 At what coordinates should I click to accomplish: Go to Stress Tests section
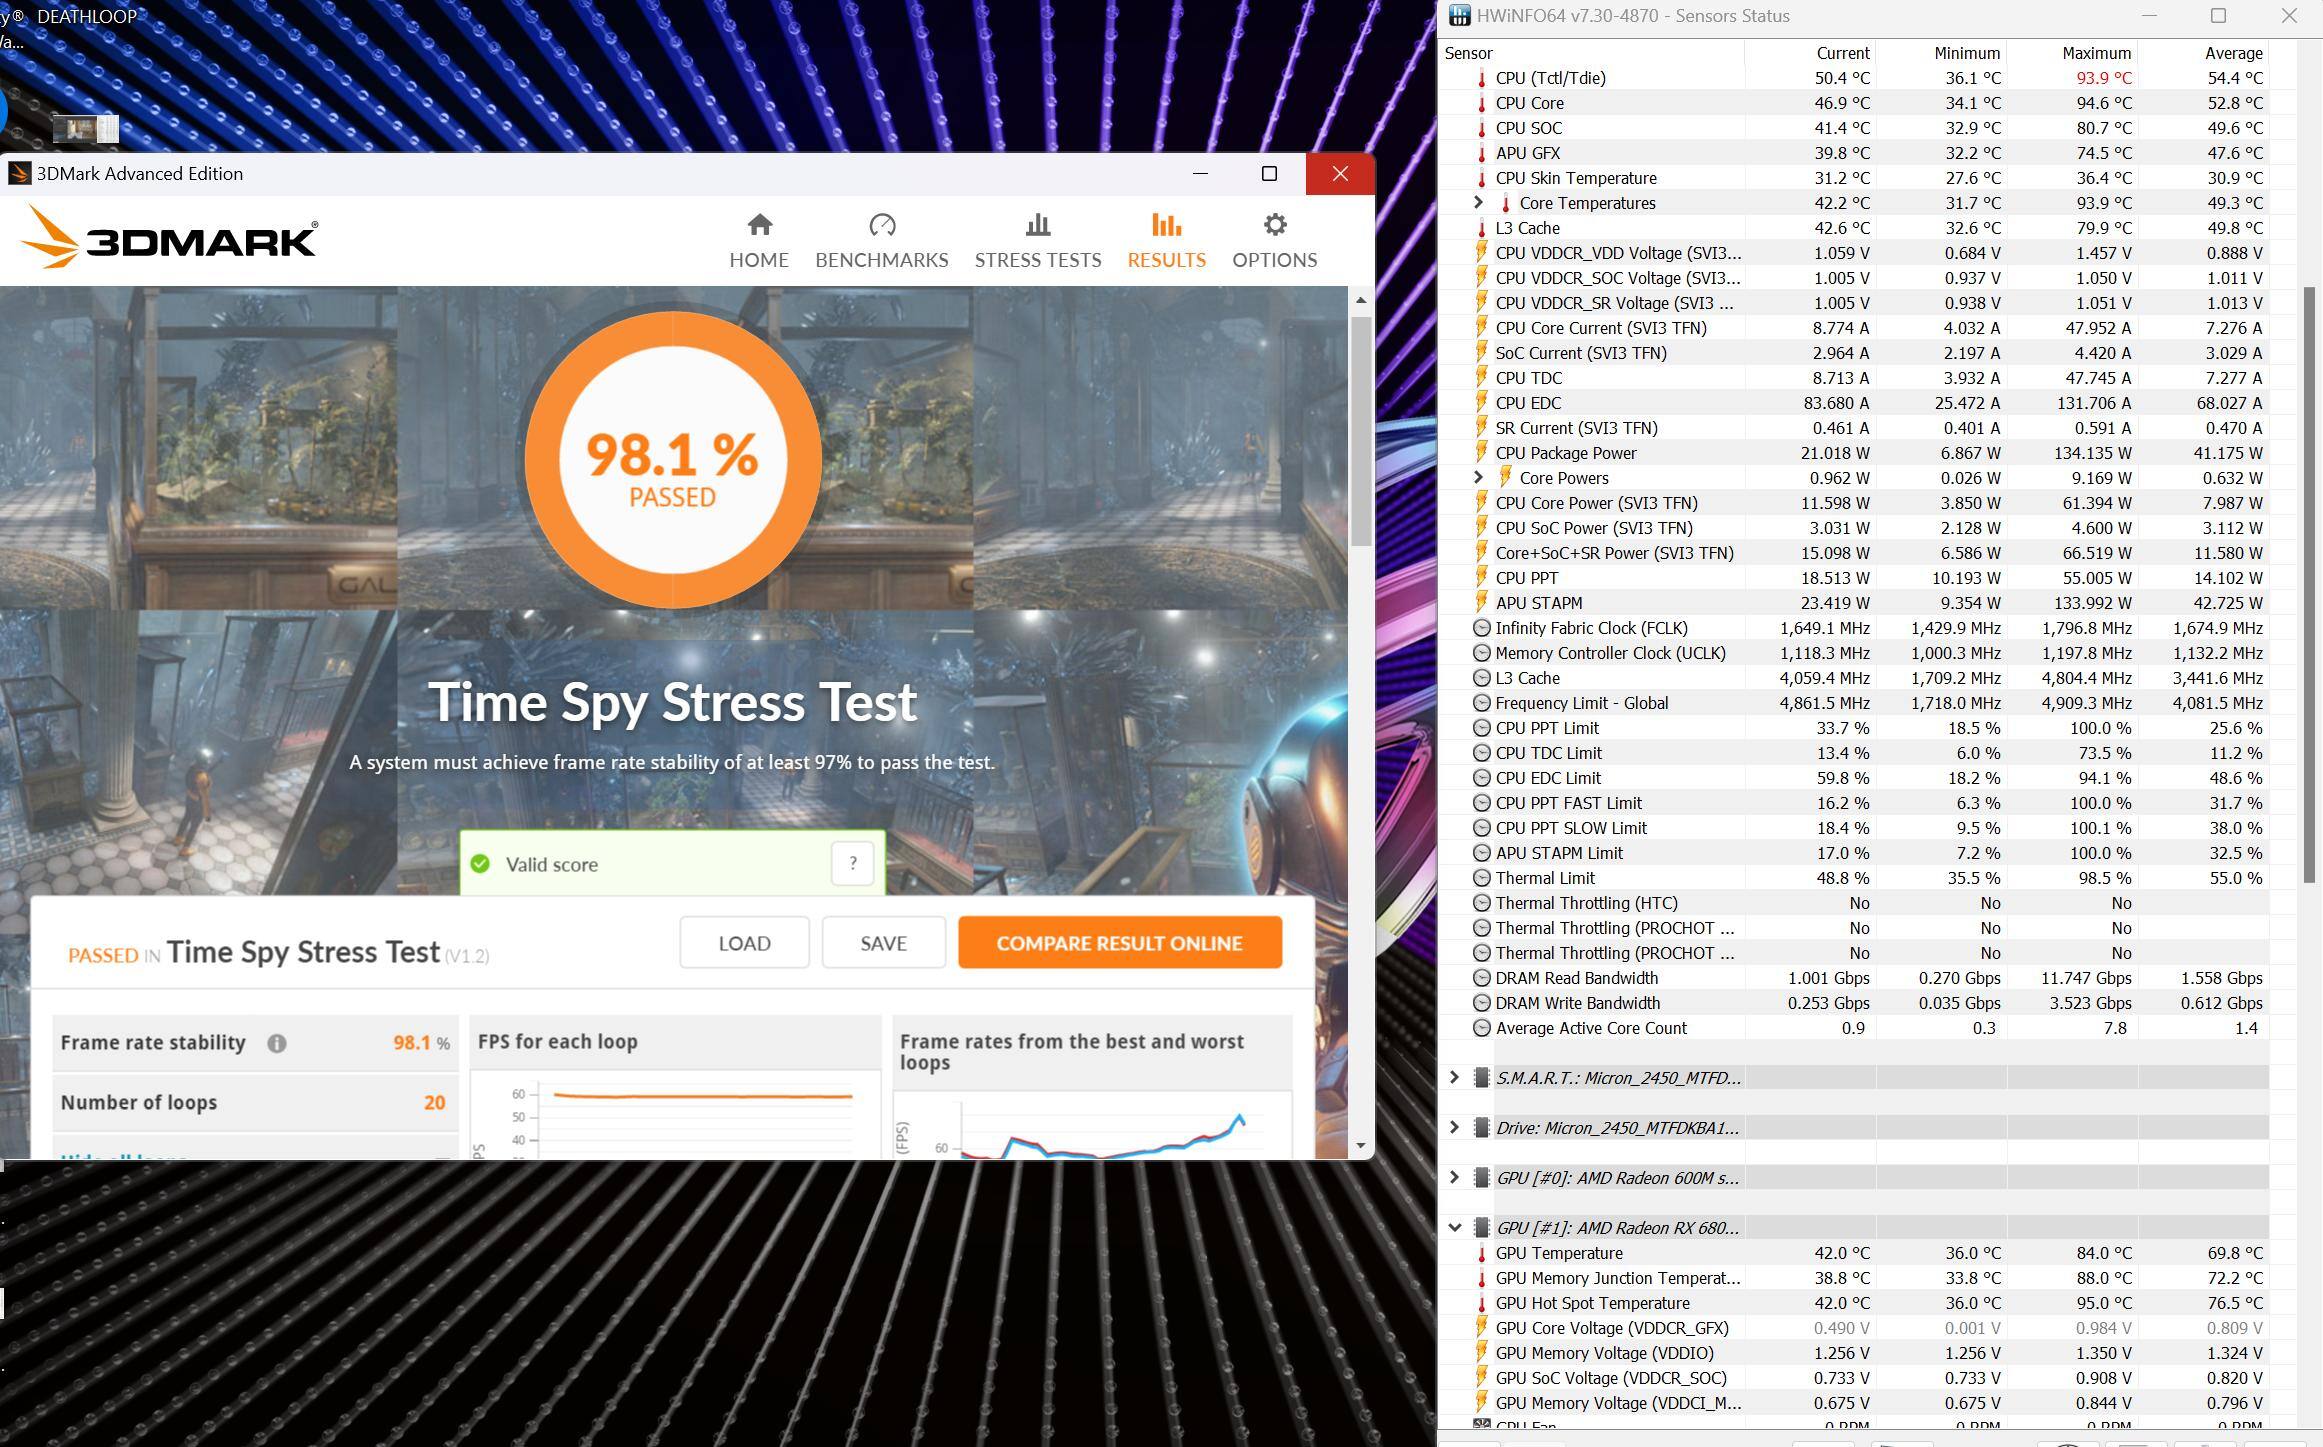(1037, 241)
